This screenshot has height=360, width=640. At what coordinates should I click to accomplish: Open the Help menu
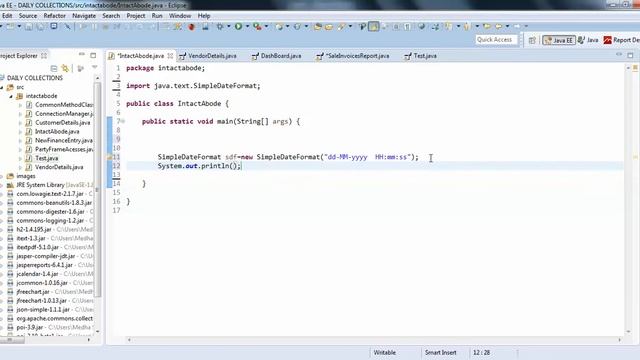[204, 16]
